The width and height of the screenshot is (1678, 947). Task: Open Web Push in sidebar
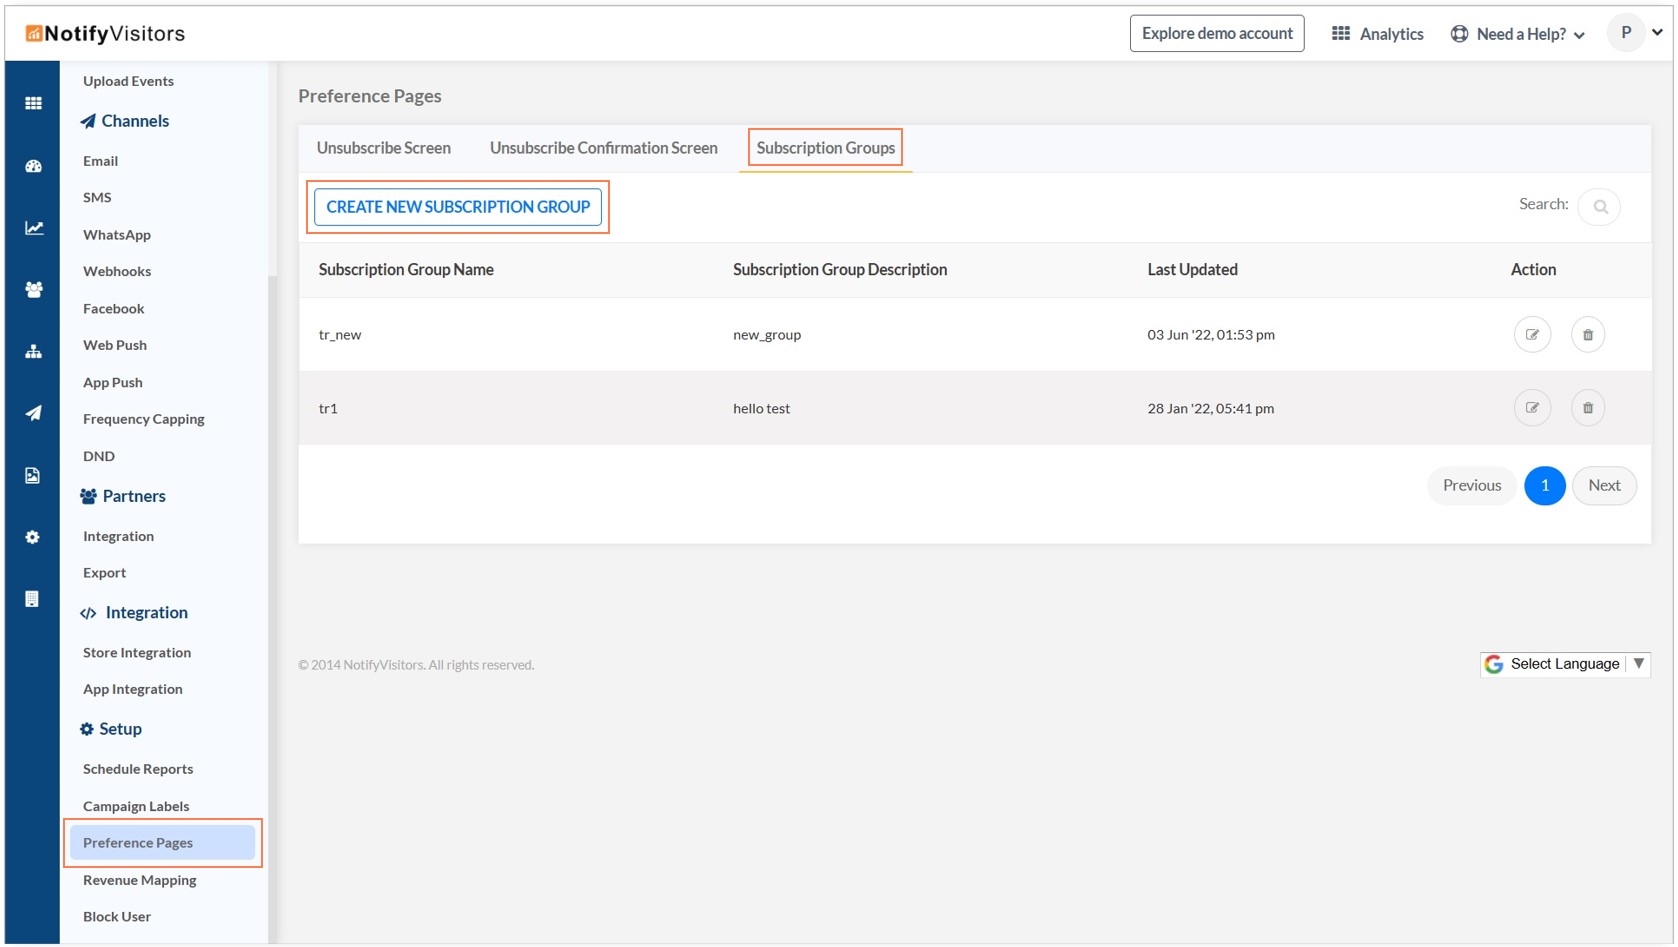pos(115,345)
